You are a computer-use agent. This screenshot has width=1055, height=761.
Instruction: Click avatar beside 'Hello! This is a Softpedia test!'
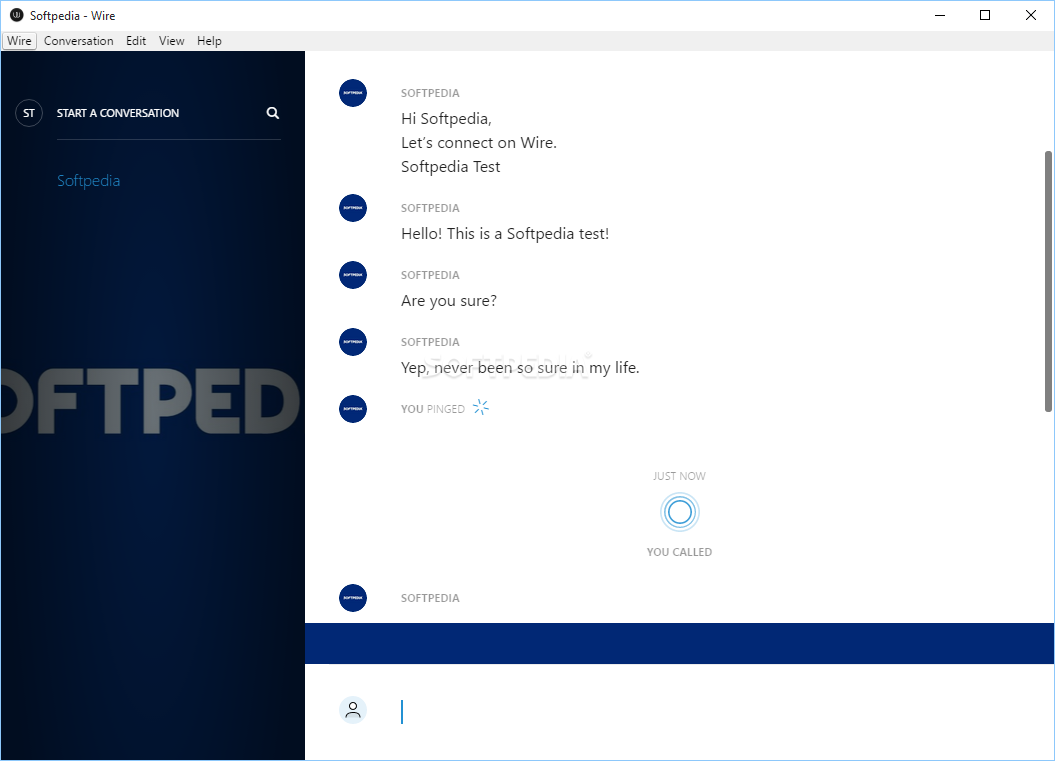point(353,208)
